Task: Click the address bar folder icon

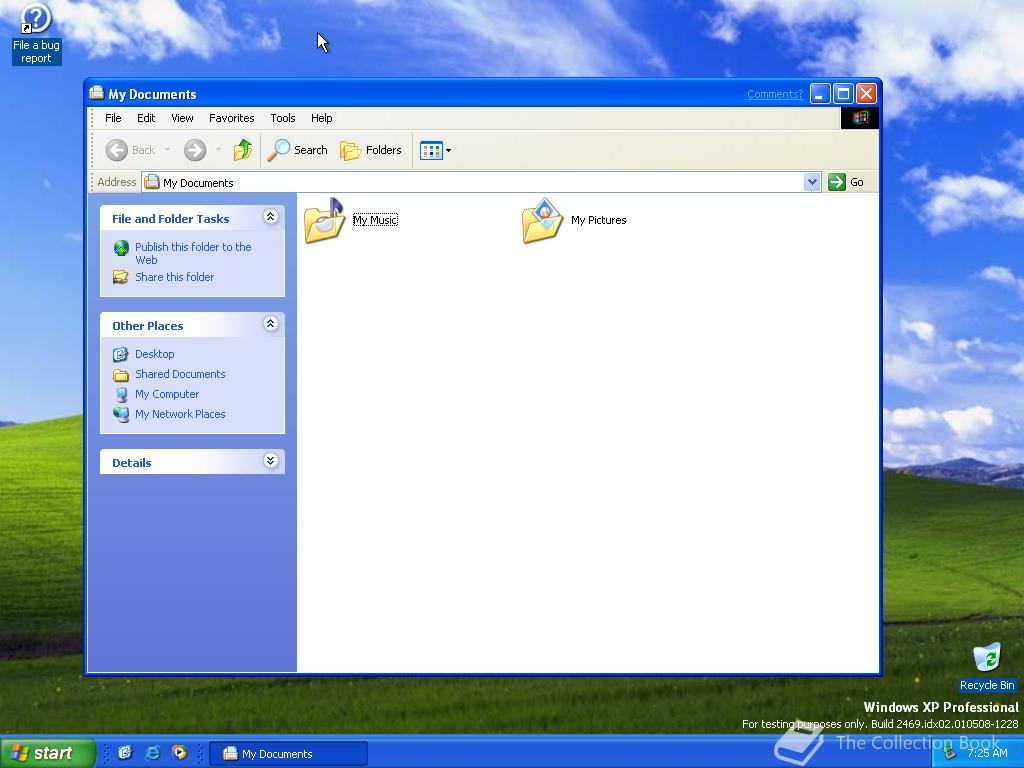Action: 152,182
